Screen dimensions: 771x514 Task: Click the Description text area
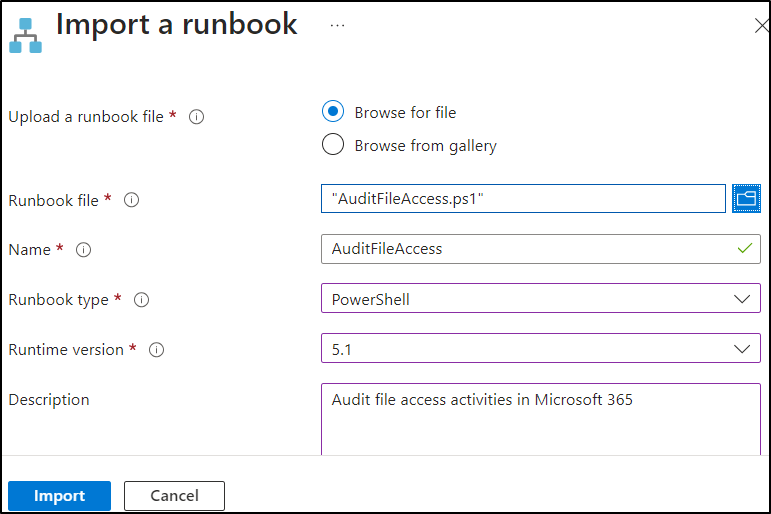coord(541,419)
